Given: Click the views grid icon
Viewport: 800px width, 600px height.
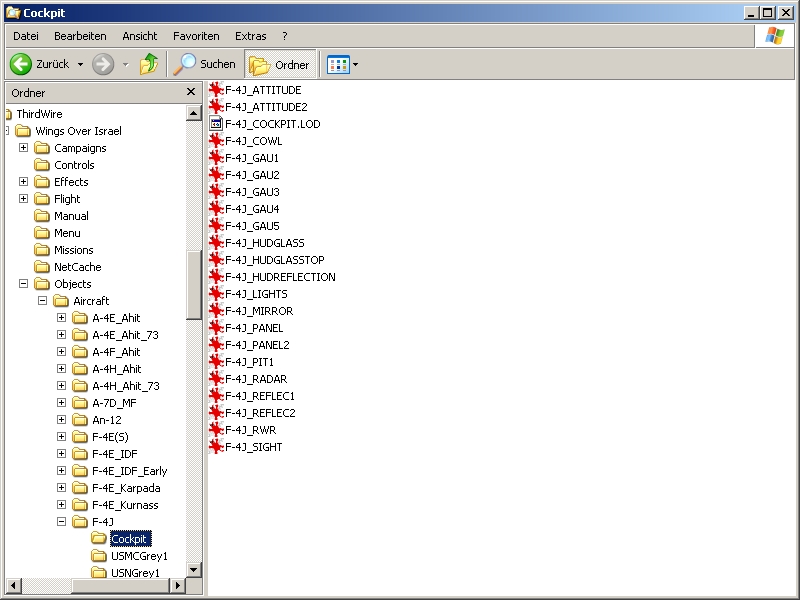Looking at the screenshot, I should 338,65.
